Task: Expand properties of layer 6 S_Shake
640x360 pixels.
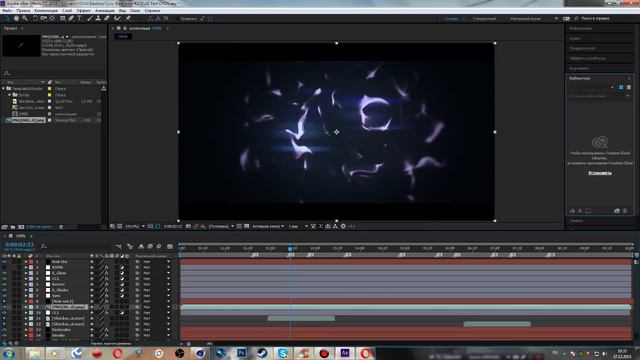Action: [x=26, y=290]
